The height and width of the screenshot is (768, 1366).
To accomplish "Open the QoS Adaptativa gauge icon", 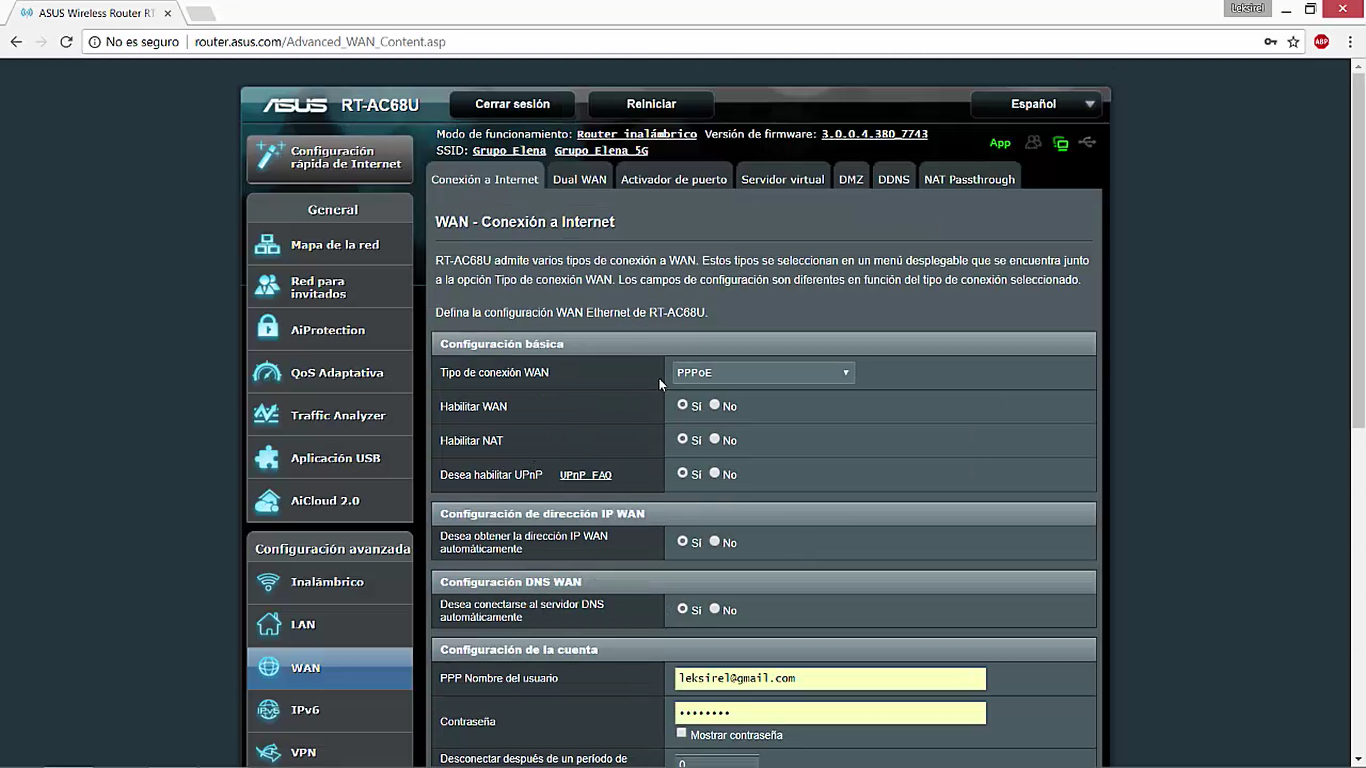I will click(267, 372).
